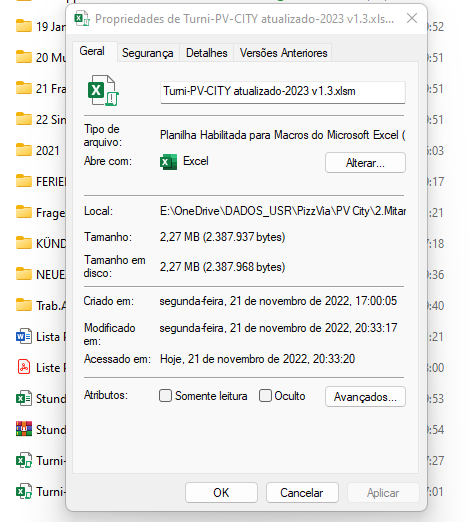469x522 pixels.
Task: Click the file type 'Planilha Habilitada para Macros' text
Action: tap(282, 135)
